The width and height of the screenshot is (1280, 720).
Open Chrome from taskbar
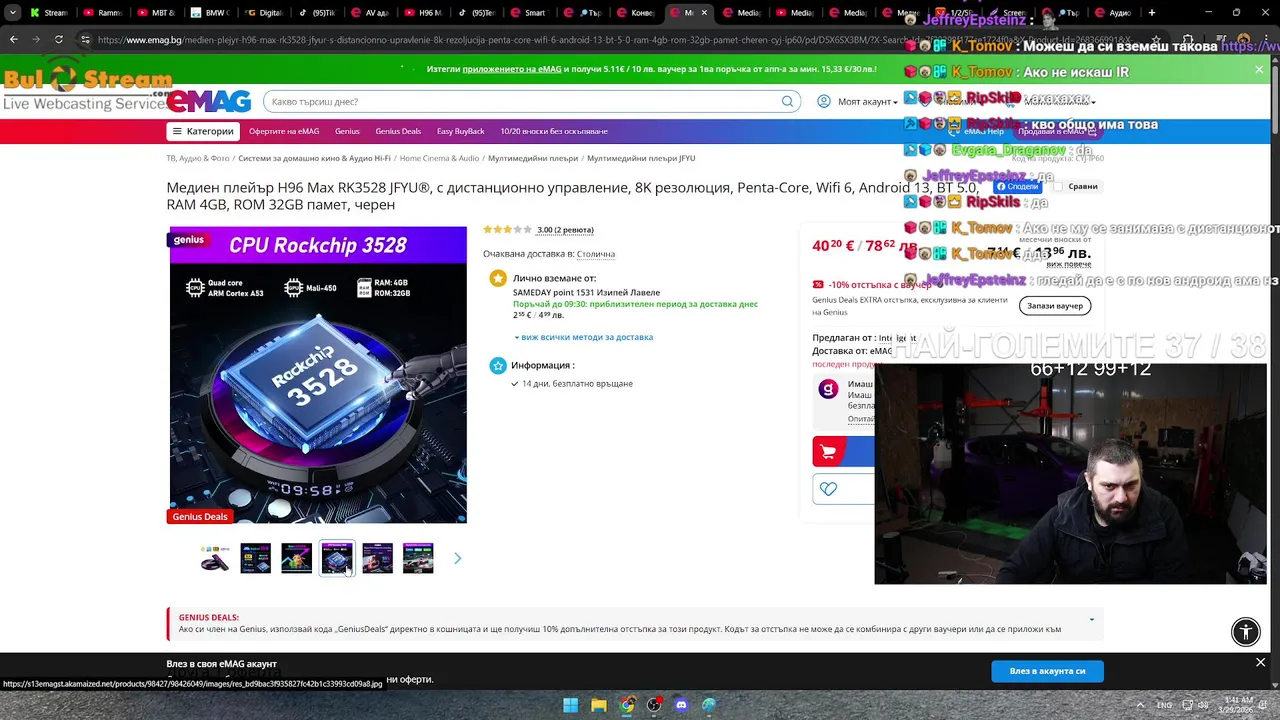point(626,705)
